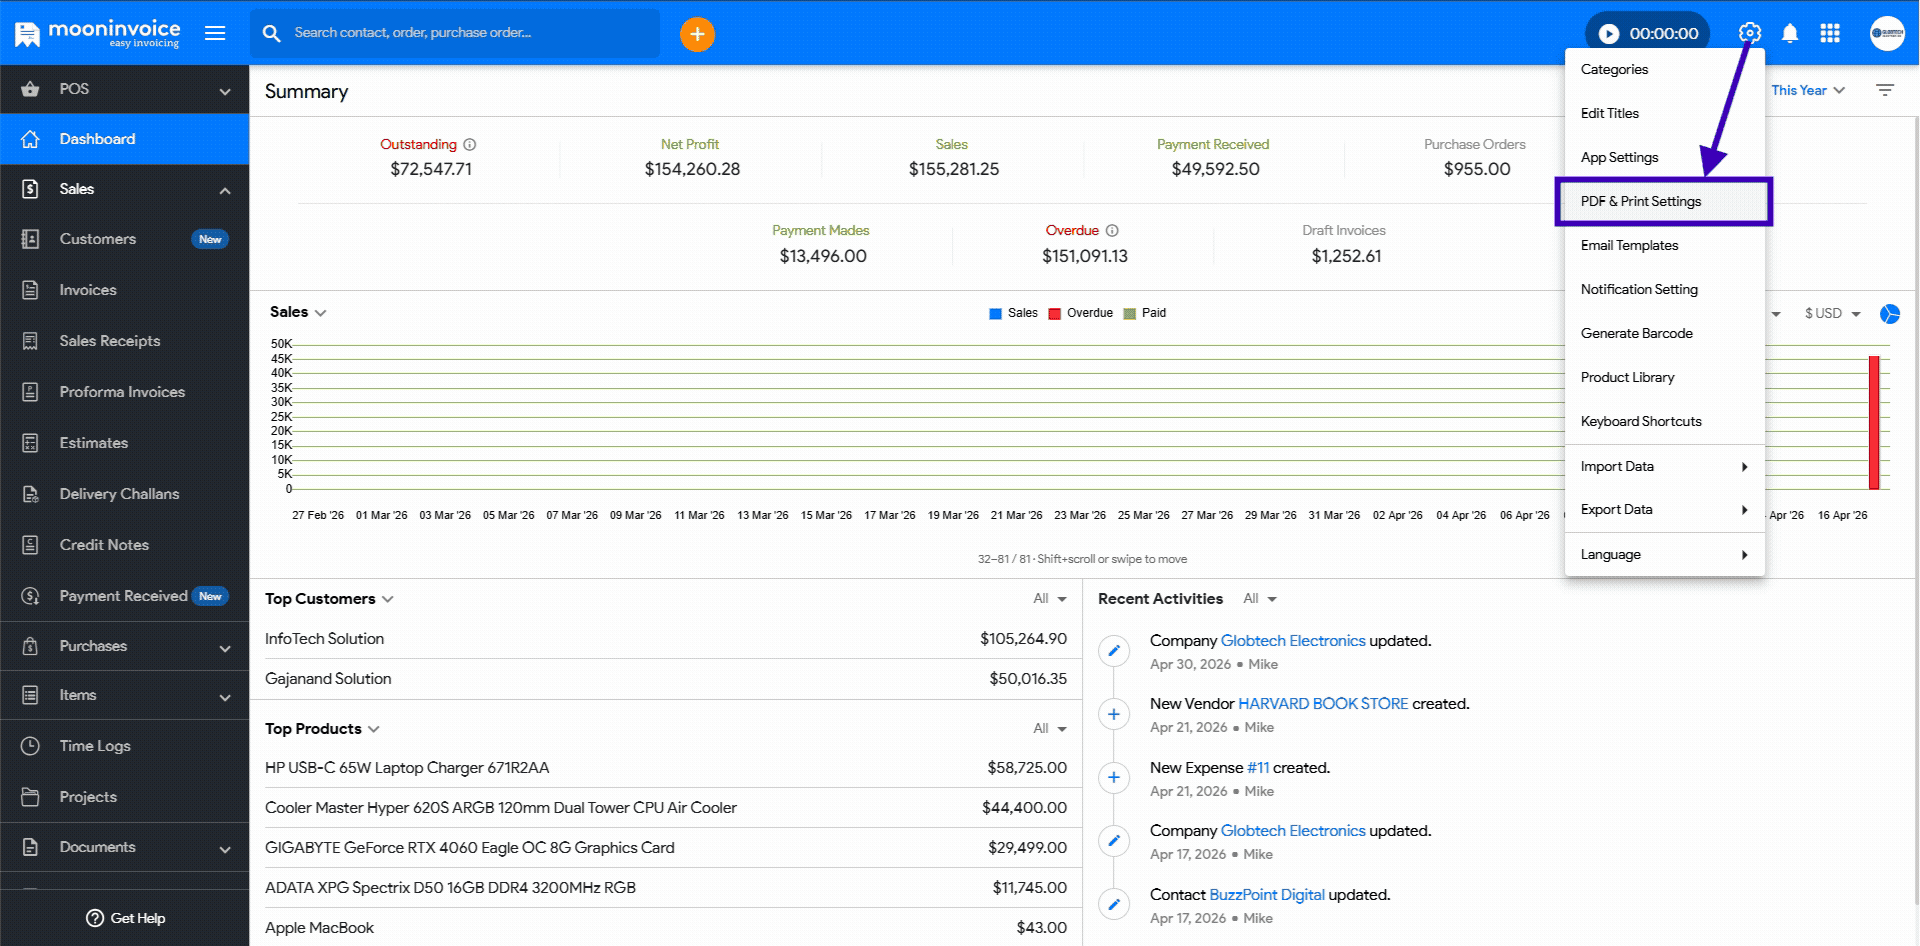The height and width of the screenshot is (946, 1920).
Task: Open Keyboard Shortcuts menu item
Action: click(1664, 421)
